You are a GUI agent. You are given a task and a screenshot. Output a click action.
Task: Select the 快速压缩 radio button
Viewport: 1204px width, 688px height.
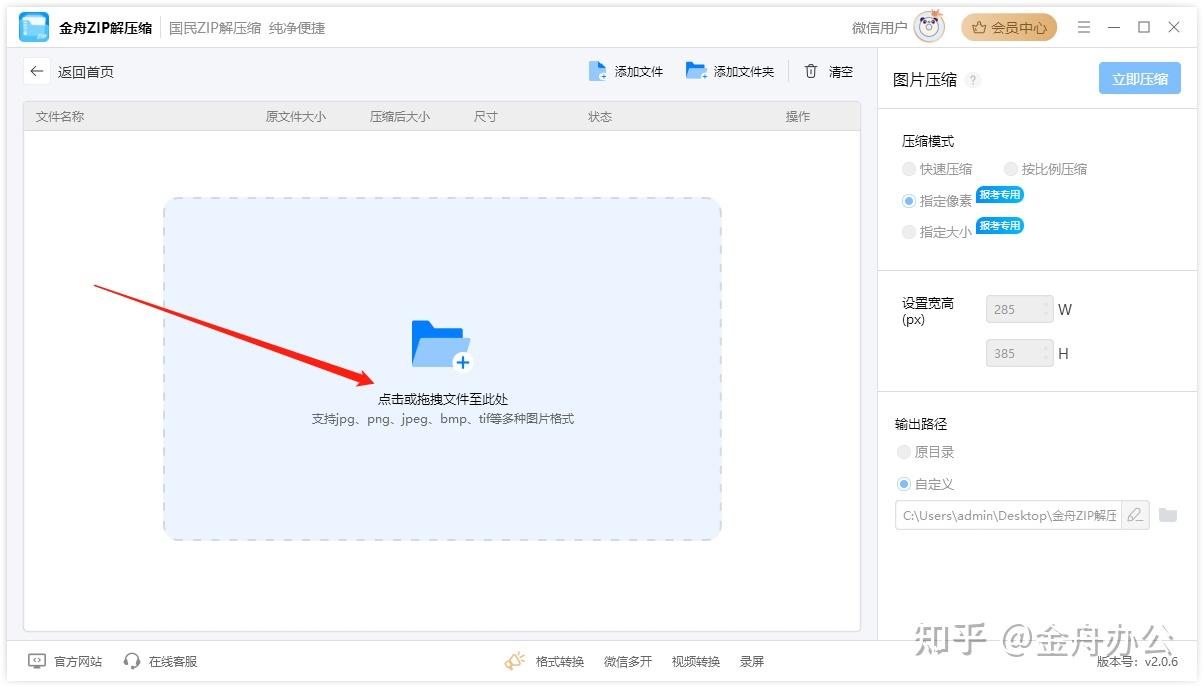(x=909, y=169)
